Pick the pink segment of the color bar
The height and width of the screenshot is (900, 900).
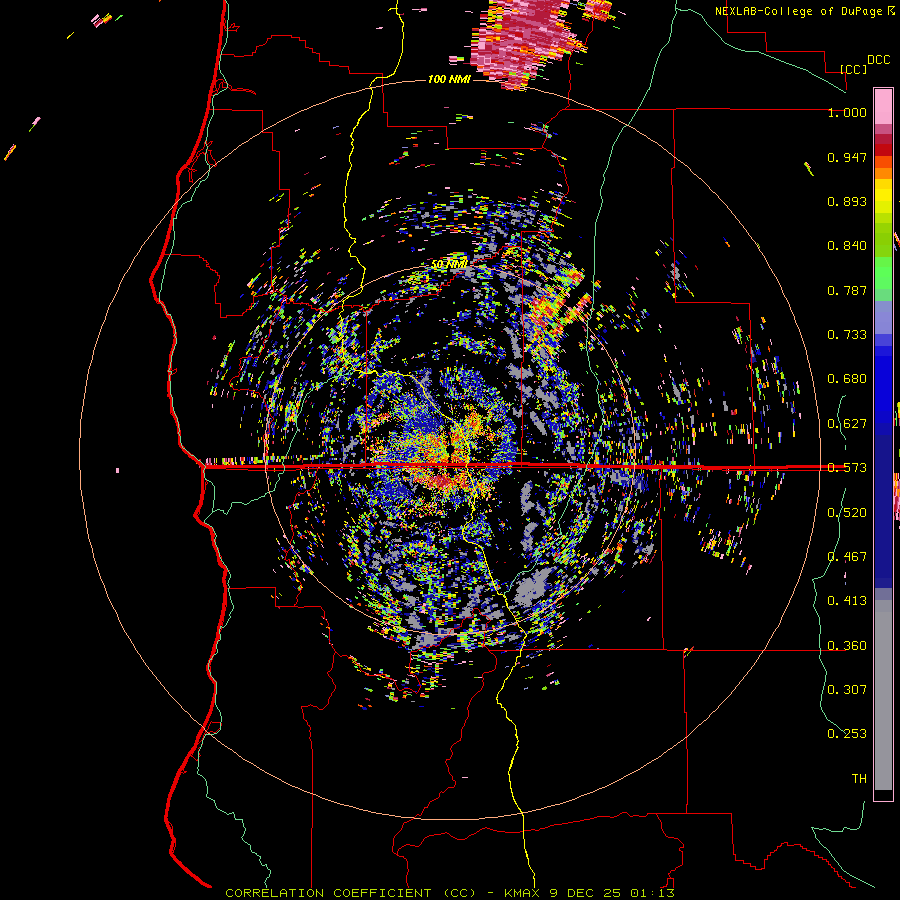tap(883, 106)
